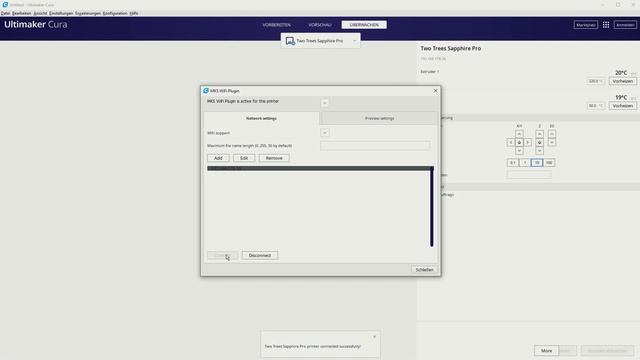Click the Edit button
Viewport: 640px width, 360px height.
pyautogui.click(x=244, y=158)
